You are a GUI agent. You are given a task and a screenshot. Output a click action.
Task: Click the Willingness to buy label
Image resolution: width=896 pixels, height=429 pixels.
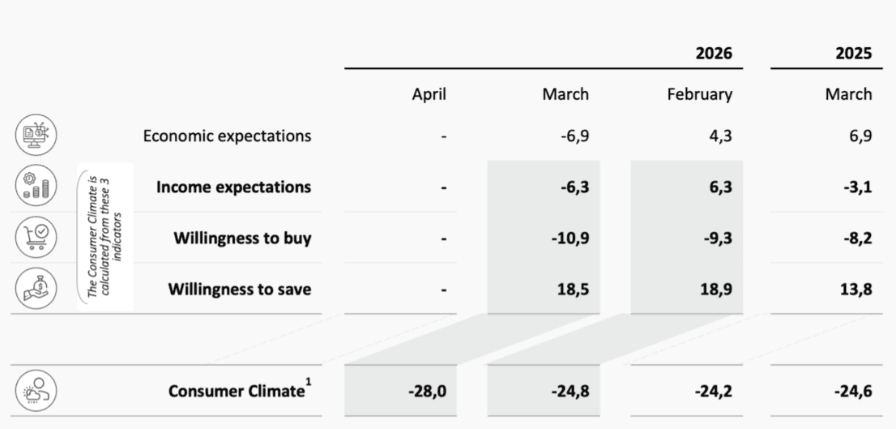coord(242,238)
